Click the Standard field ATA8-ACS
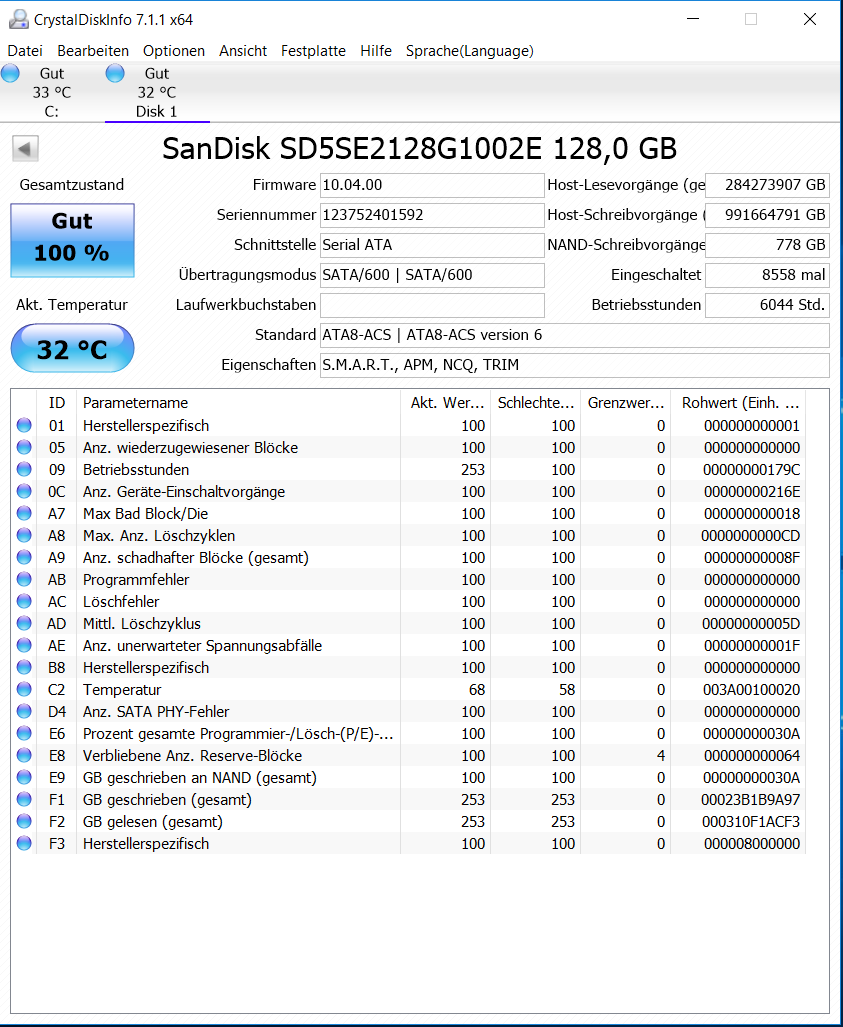Image resolution: width=843 pixels, height=1027 pixels. [574, 335]
